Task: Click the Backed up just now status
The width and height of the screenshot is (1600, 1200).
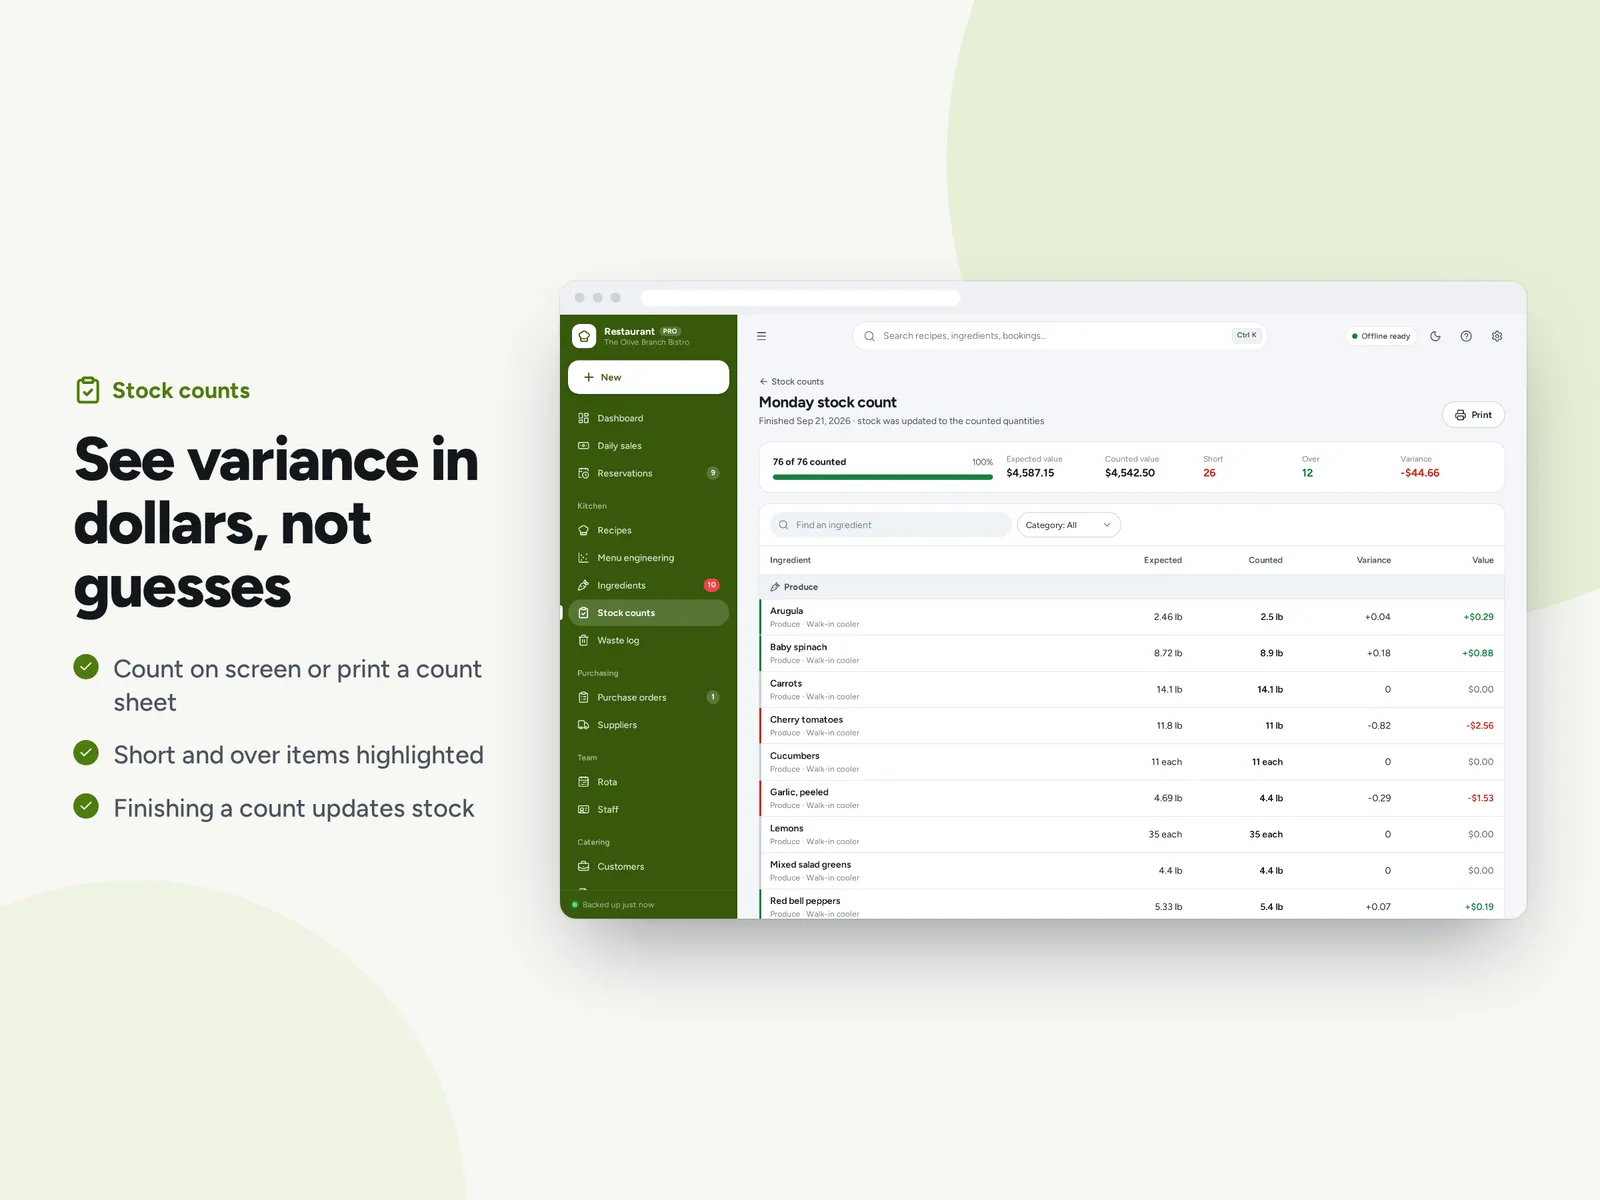Action: (x=613, y=905)
